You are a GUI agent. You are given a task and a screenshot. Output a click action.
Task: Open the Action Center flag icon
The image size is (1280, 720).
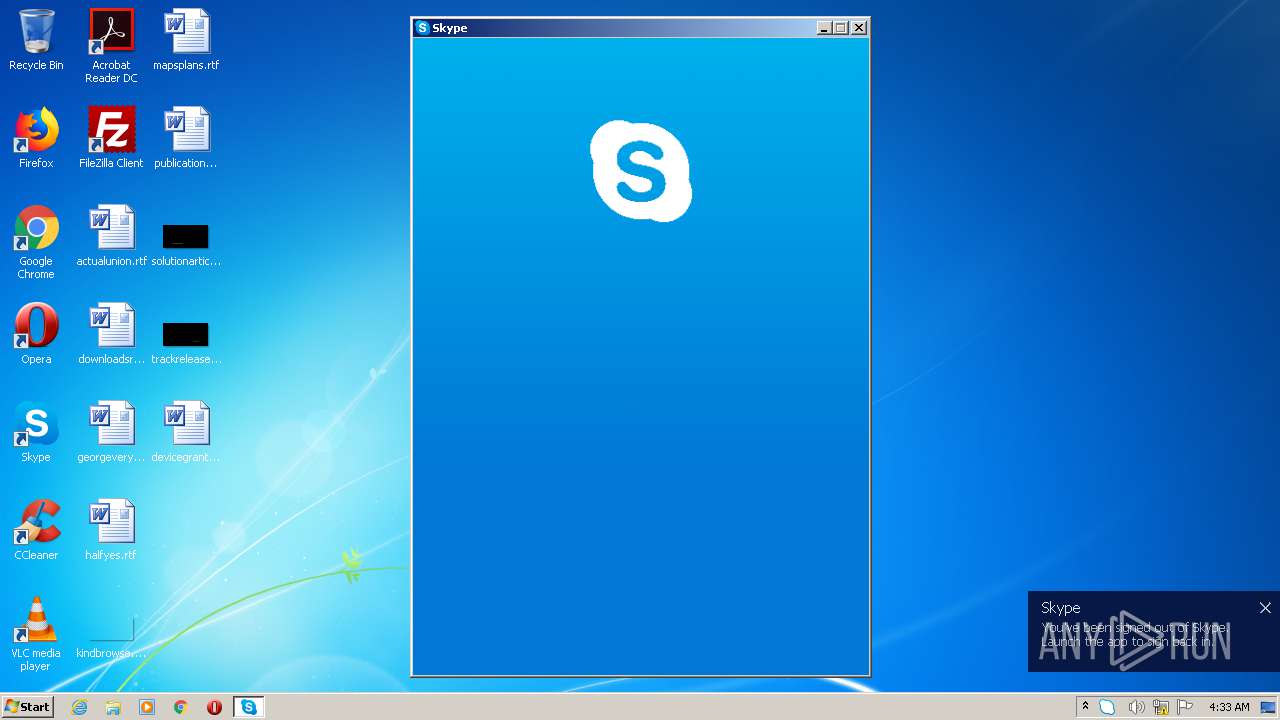pyautogui.click(x=1185, y=707)
